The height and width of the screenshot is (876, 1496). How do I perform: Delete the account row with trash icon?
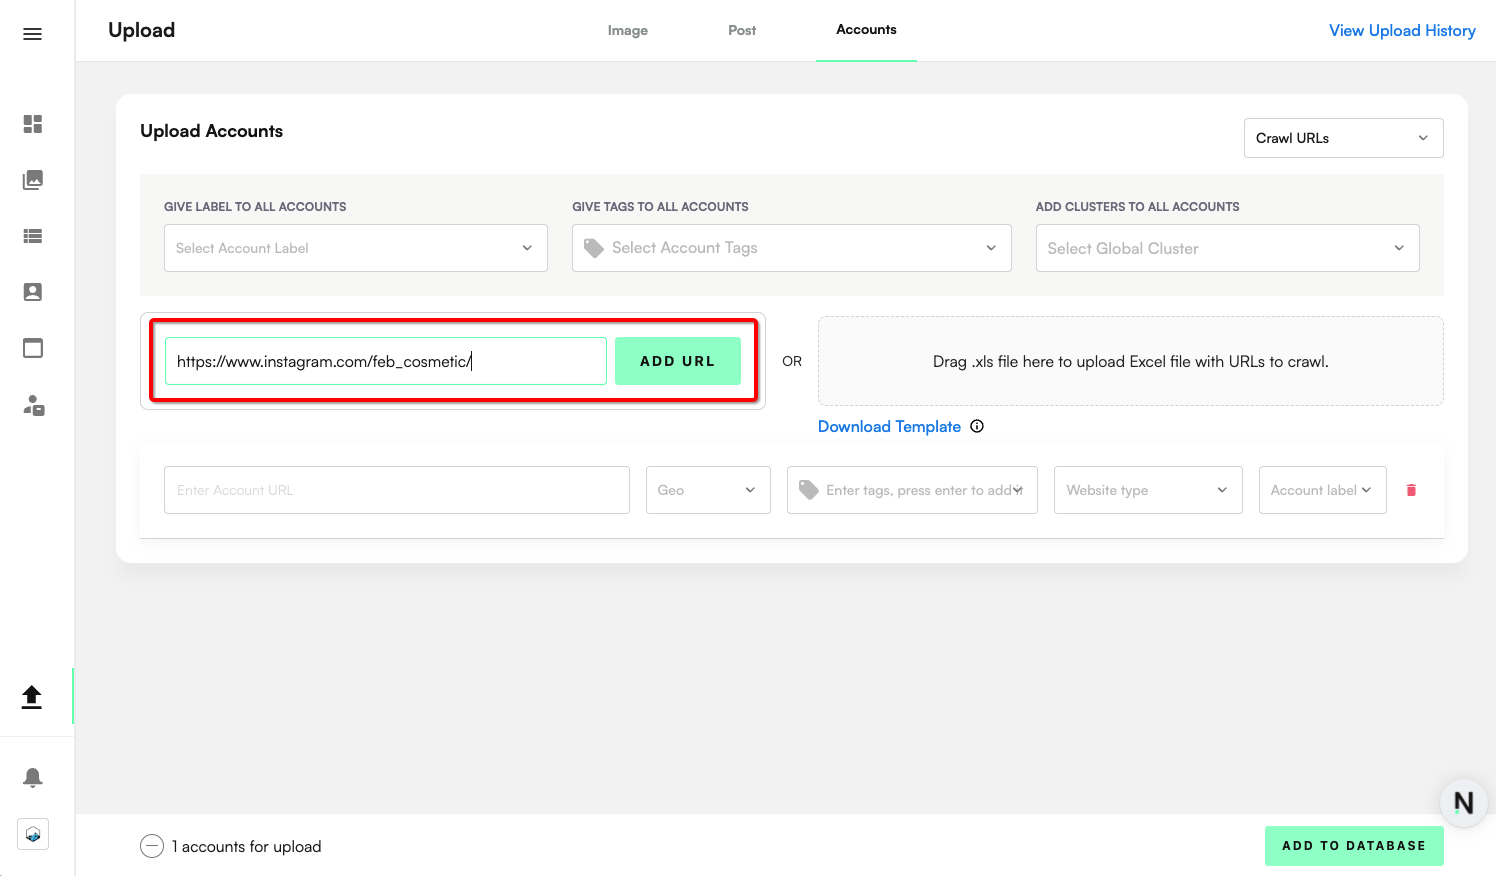(1411, 490)
